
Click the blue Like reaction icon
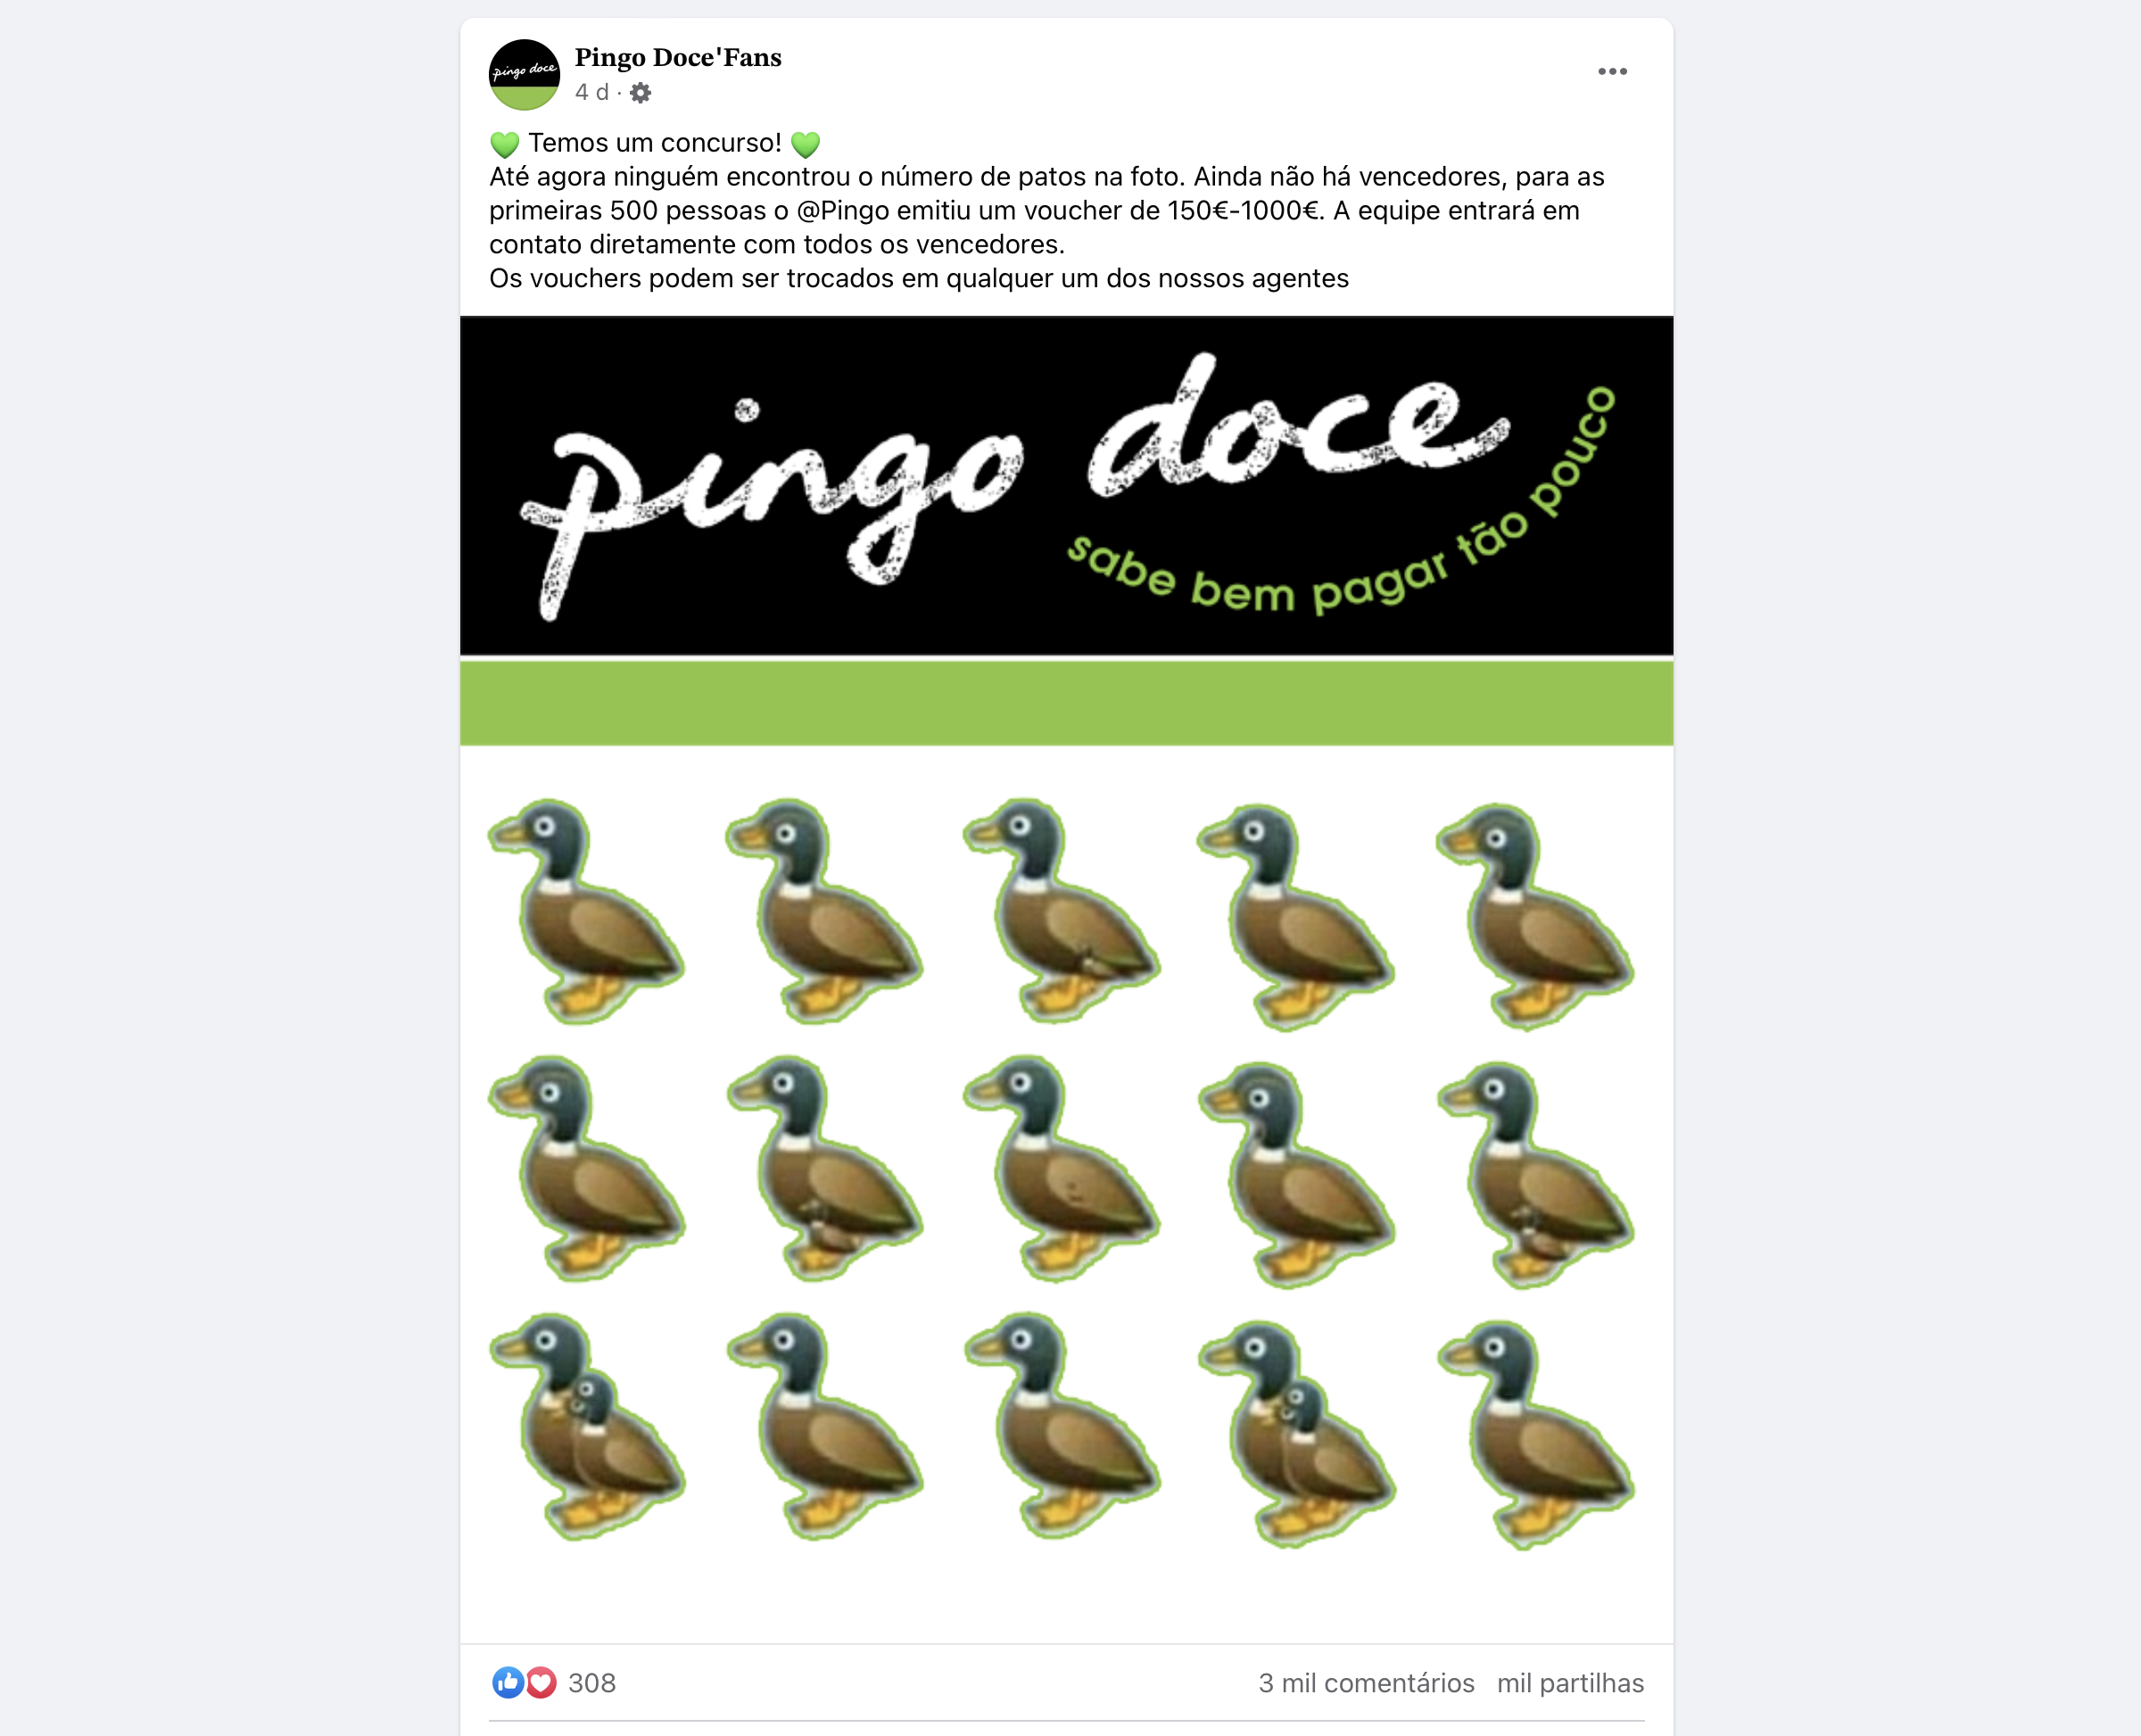point(507,1683)
